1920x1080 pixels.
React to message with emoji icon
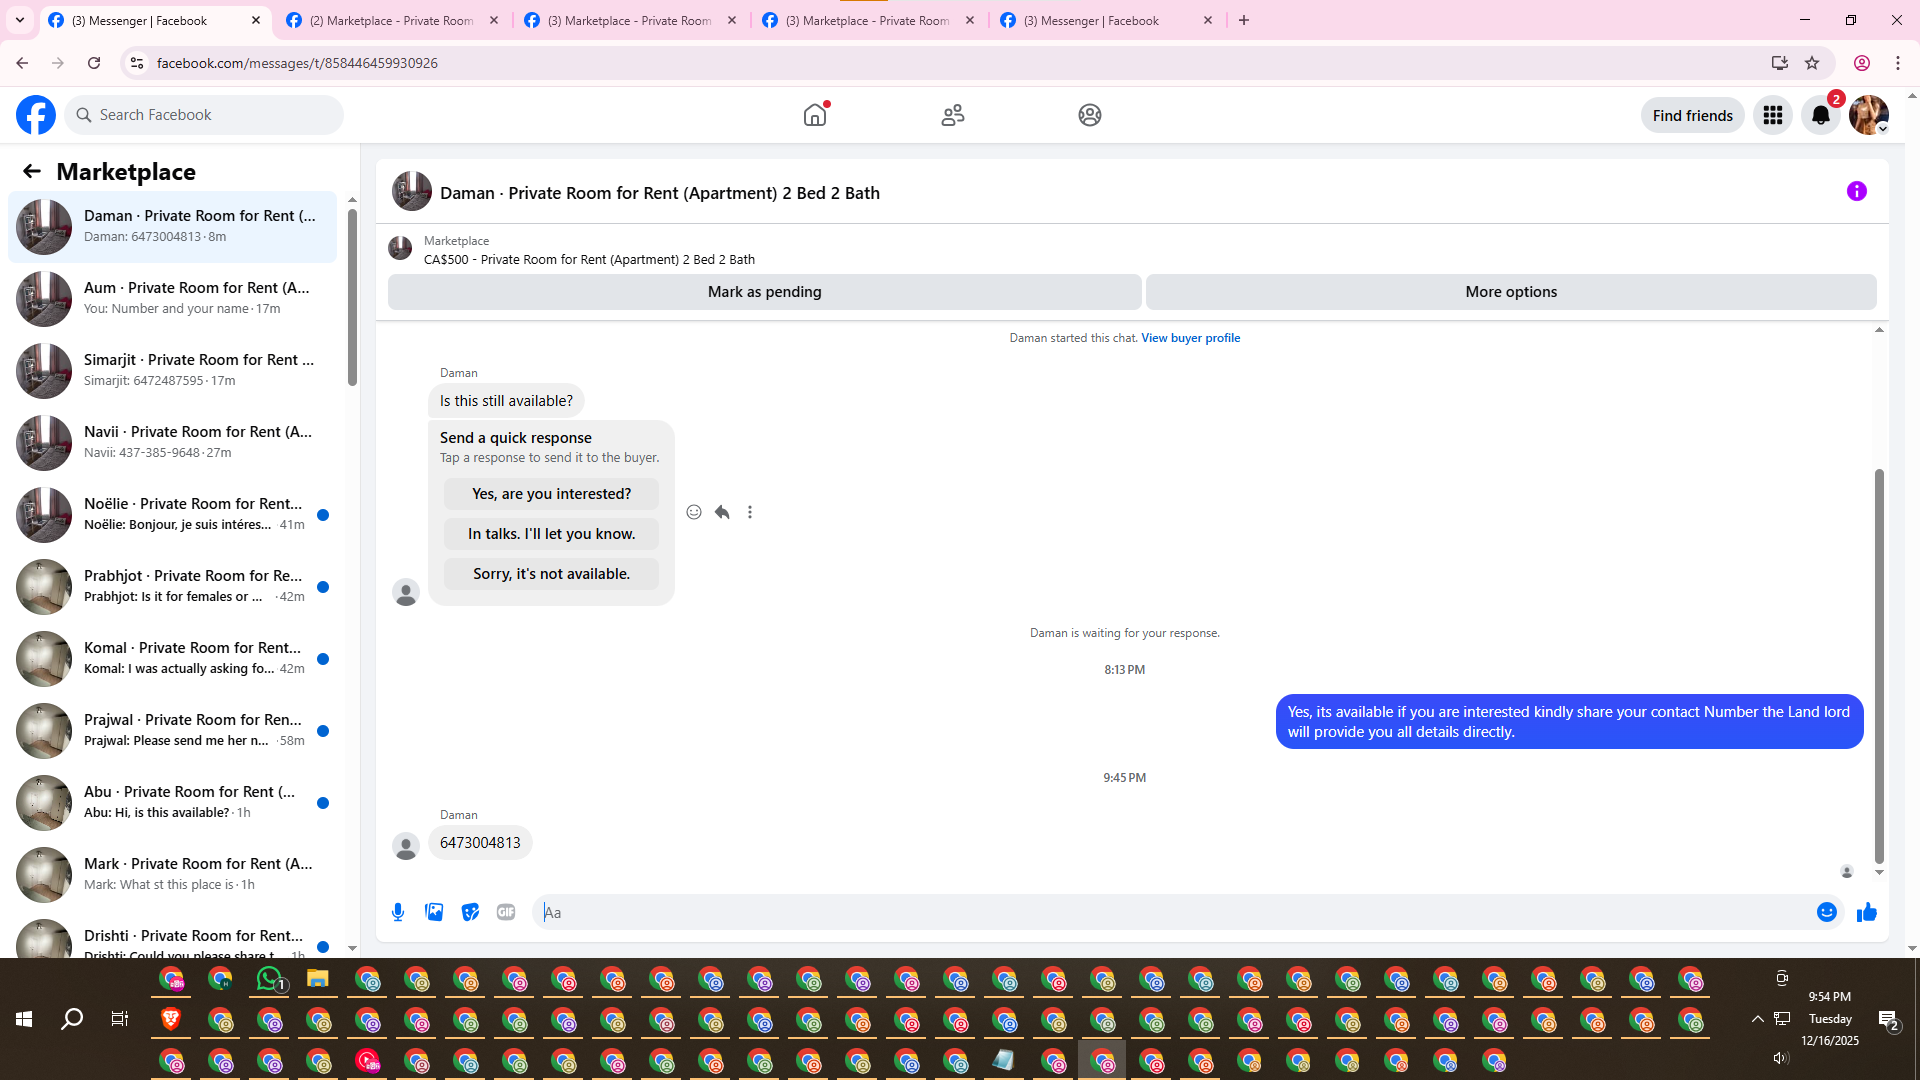[x=694, y=512]
